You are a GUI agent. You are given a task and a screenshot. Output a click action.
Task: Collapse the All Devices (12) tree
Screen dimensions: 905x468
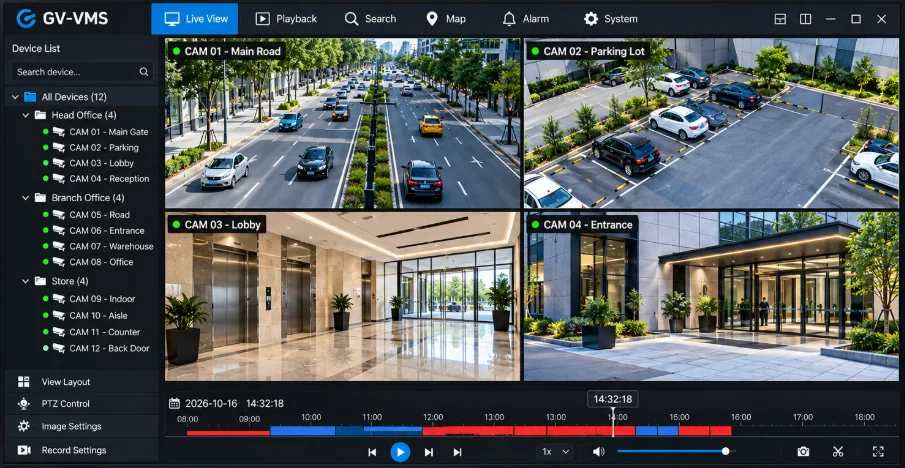point(15,97)
